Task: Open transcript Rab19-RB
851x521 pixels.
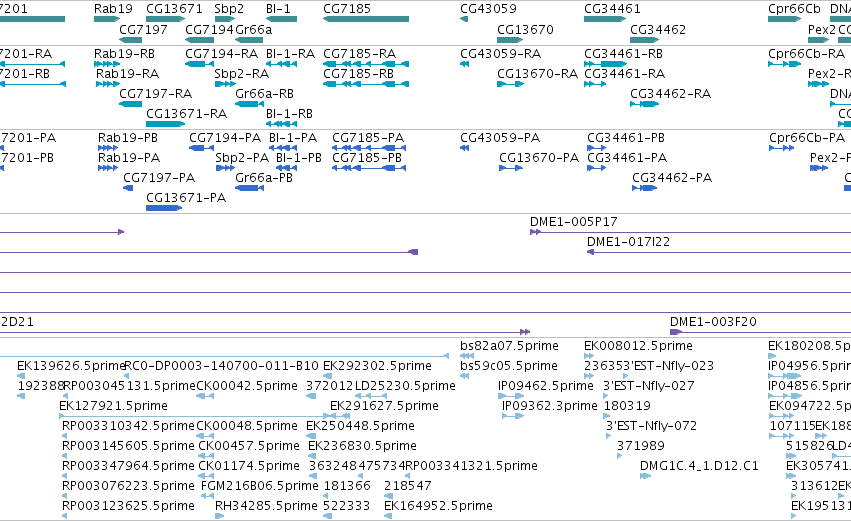Action: tap(124, 54)
